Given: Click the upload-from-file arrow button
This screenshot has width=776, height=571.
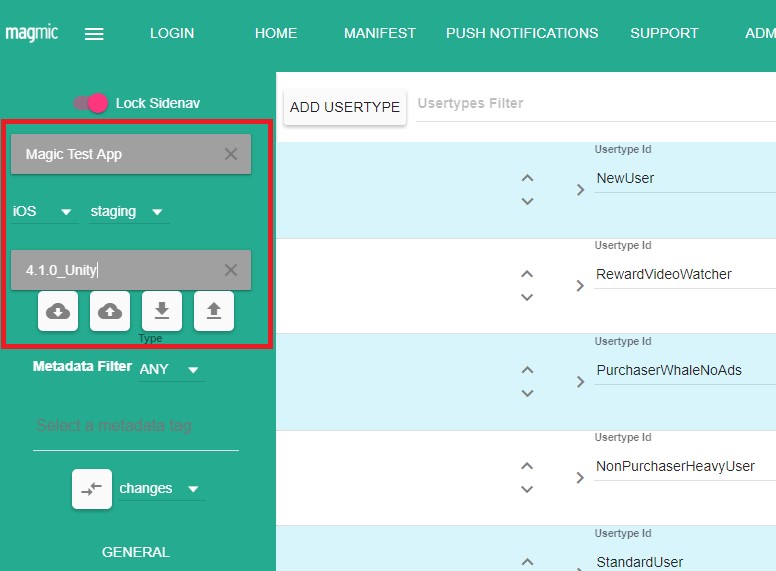Looking at the screenshot, I should coord(214,311).
